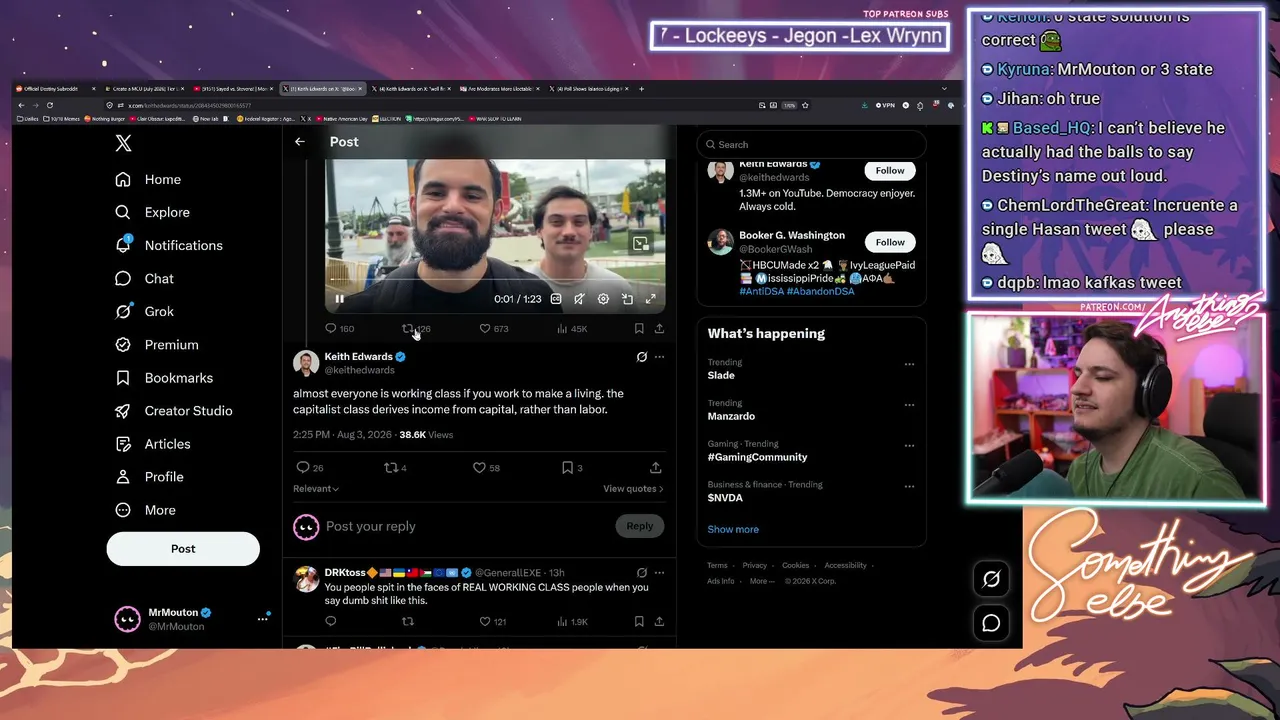Open the more menu on Keith Edwards' post
Image resolution: width=1280 pixels, height=720 pixels.
(659, 357)
